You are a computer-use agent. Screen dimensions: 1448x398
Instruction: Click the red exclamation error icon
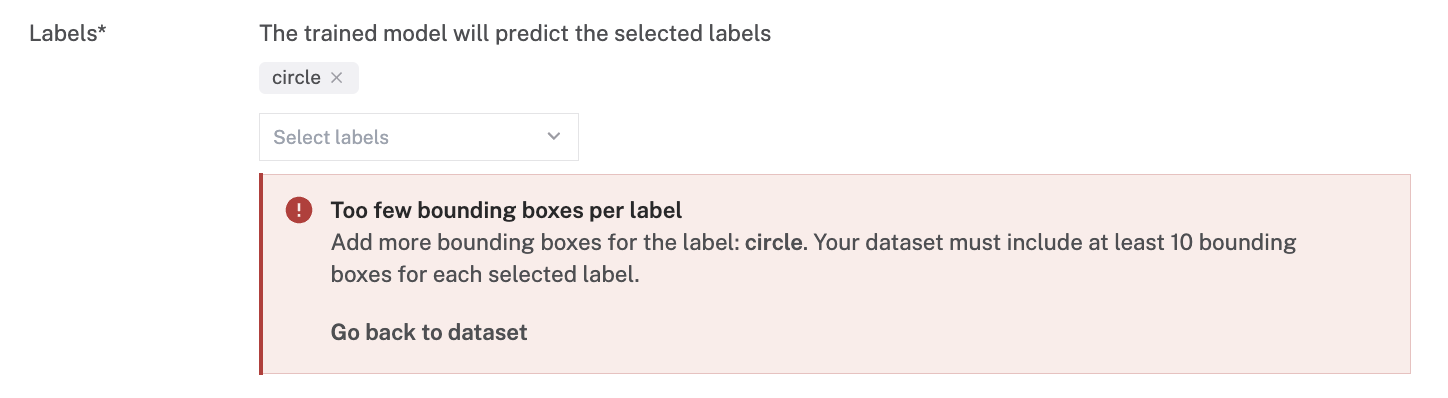[298, 210]
